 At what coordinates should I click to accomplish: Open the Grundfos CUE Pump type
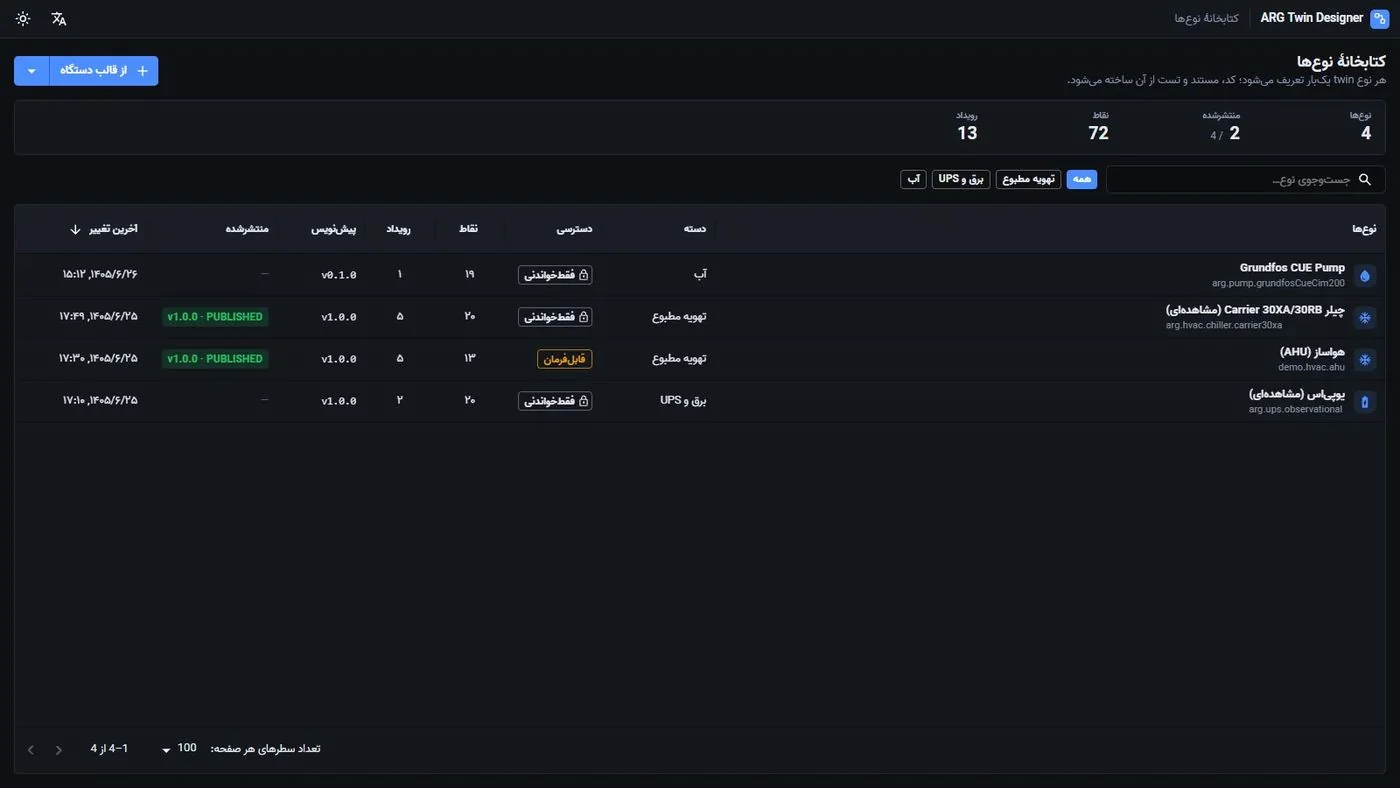1292,268
